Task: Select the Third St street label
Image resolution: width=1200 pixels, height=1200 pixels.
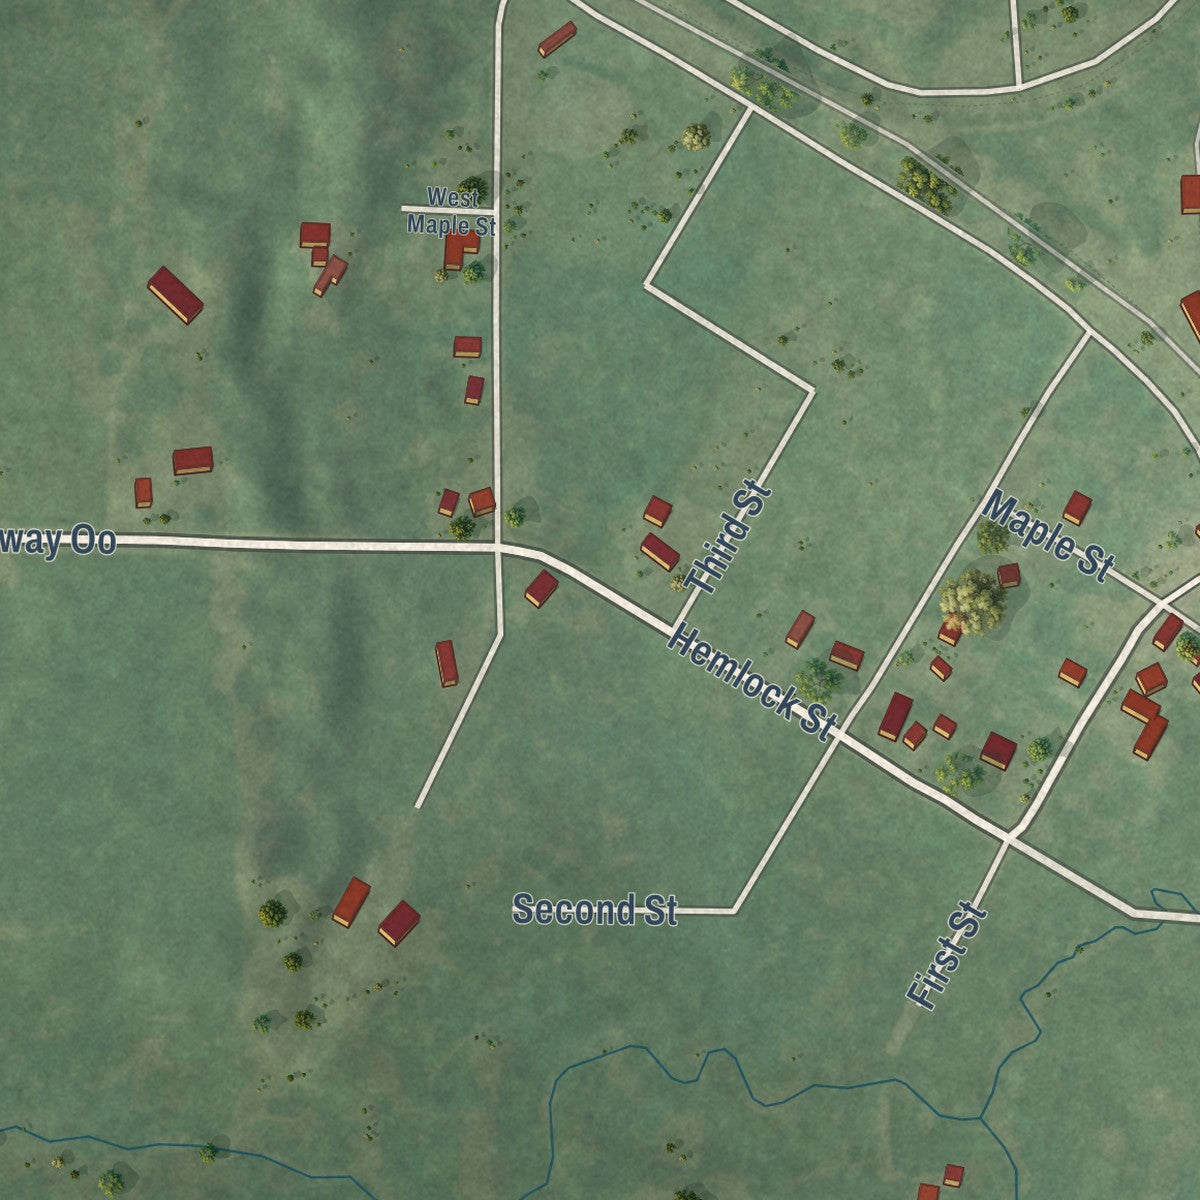Action: (731, 538)
